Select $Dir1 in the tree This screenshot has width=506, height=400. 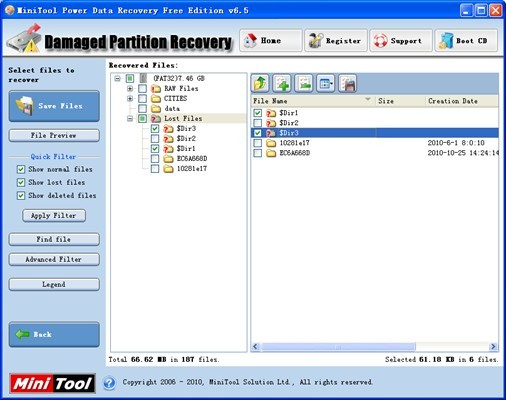[x=186, y=149]
